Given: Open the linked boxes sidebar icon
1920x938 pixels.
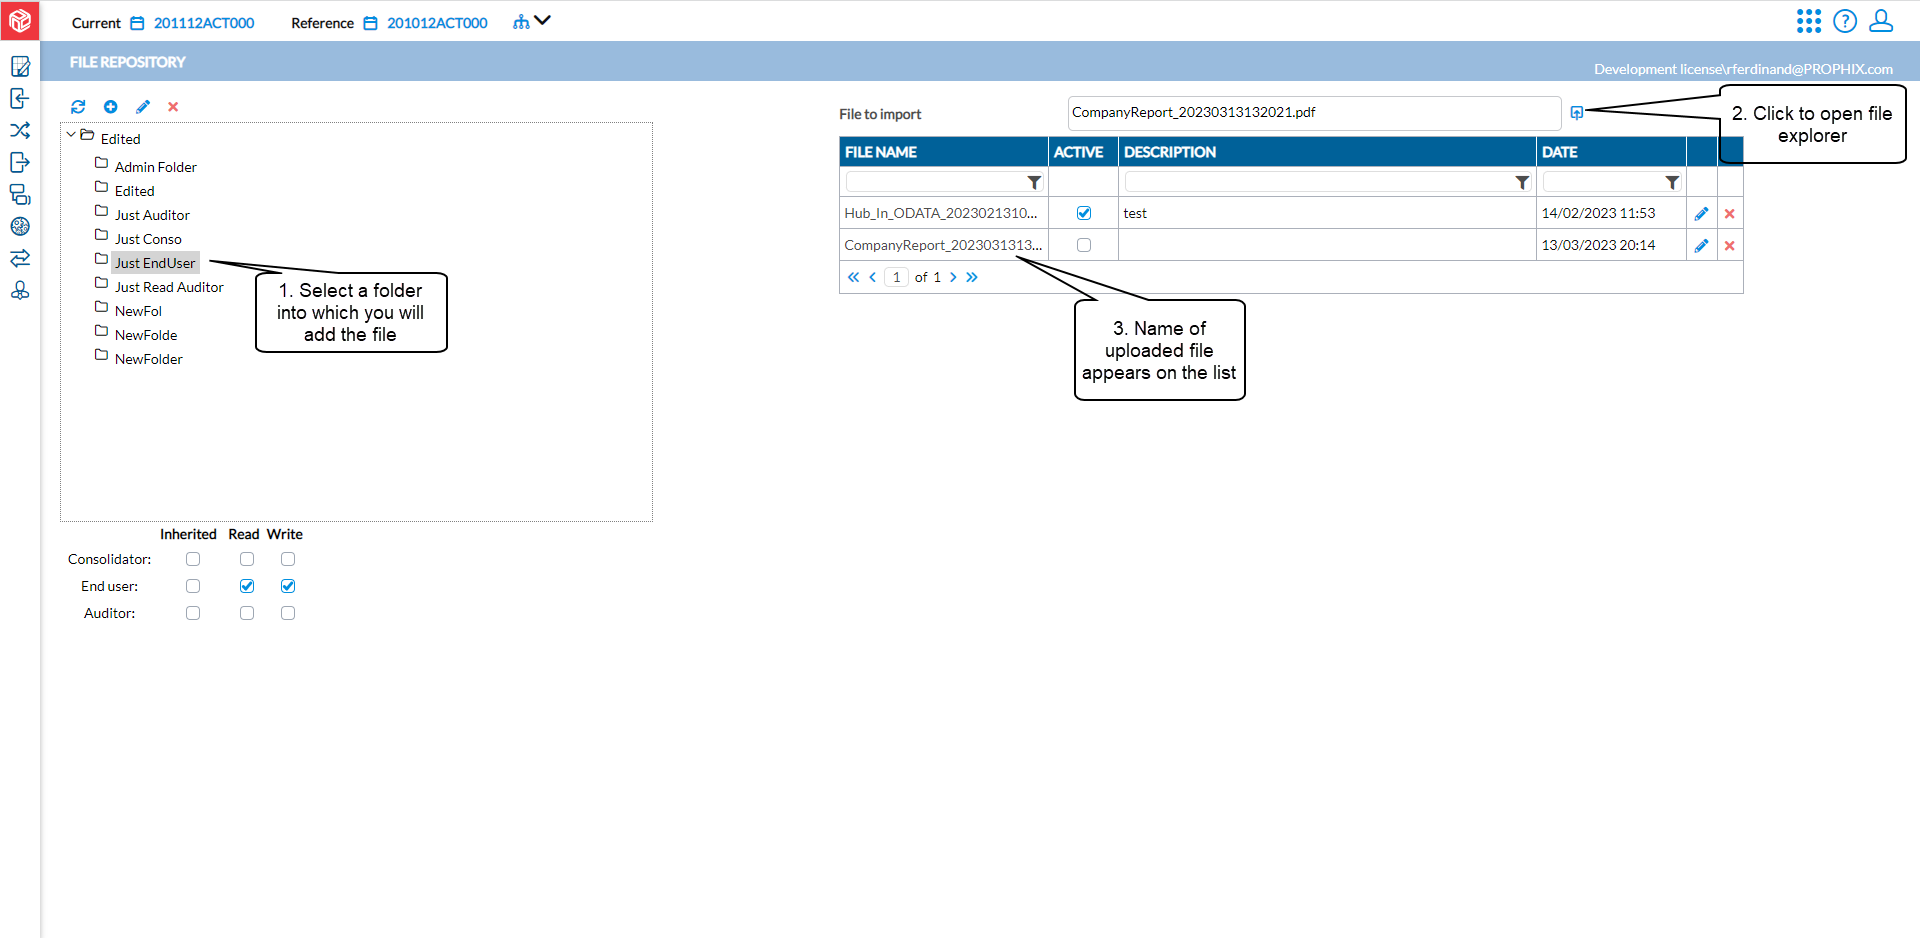Looking at the screenshot, I should [20, 195].
